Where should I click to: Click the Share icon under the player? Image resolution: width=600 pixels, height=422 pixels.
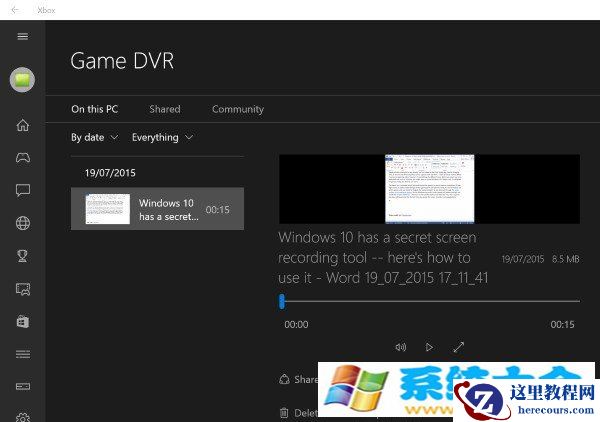click(x=284, y=380)
